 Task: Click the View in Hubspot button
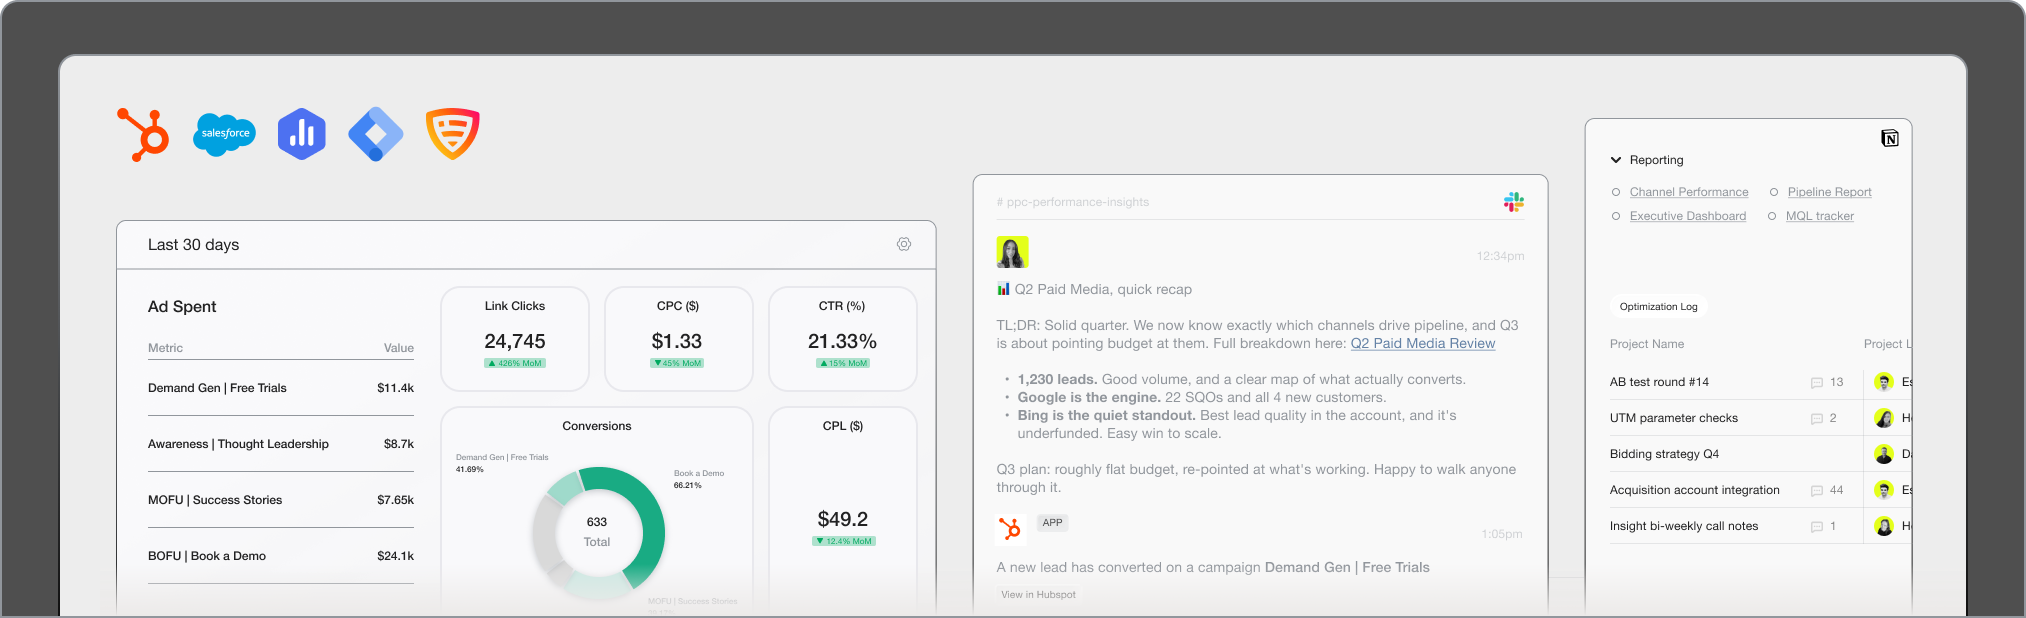point(1038,595)
